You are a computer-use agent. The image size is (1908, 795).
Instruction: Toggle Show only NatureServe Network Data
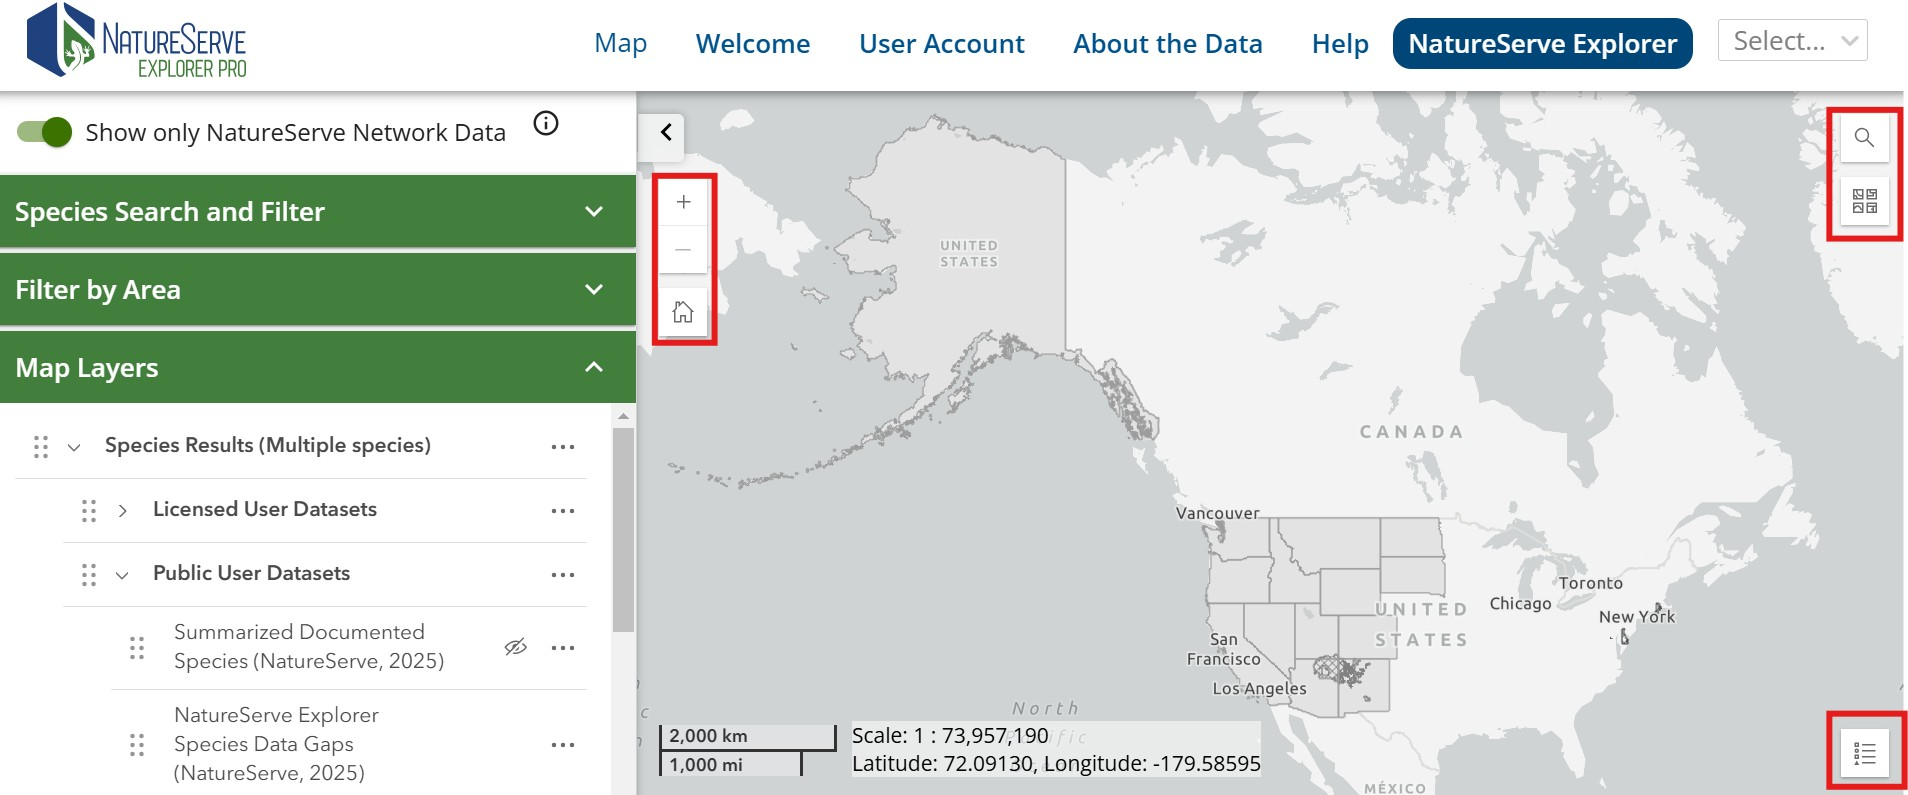point(44,132)
